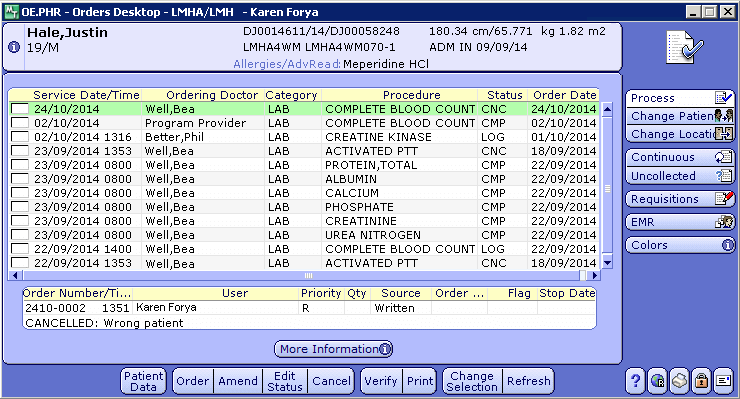Click the Stop Date column header
The image size is (740, 399).
point(567,293)
